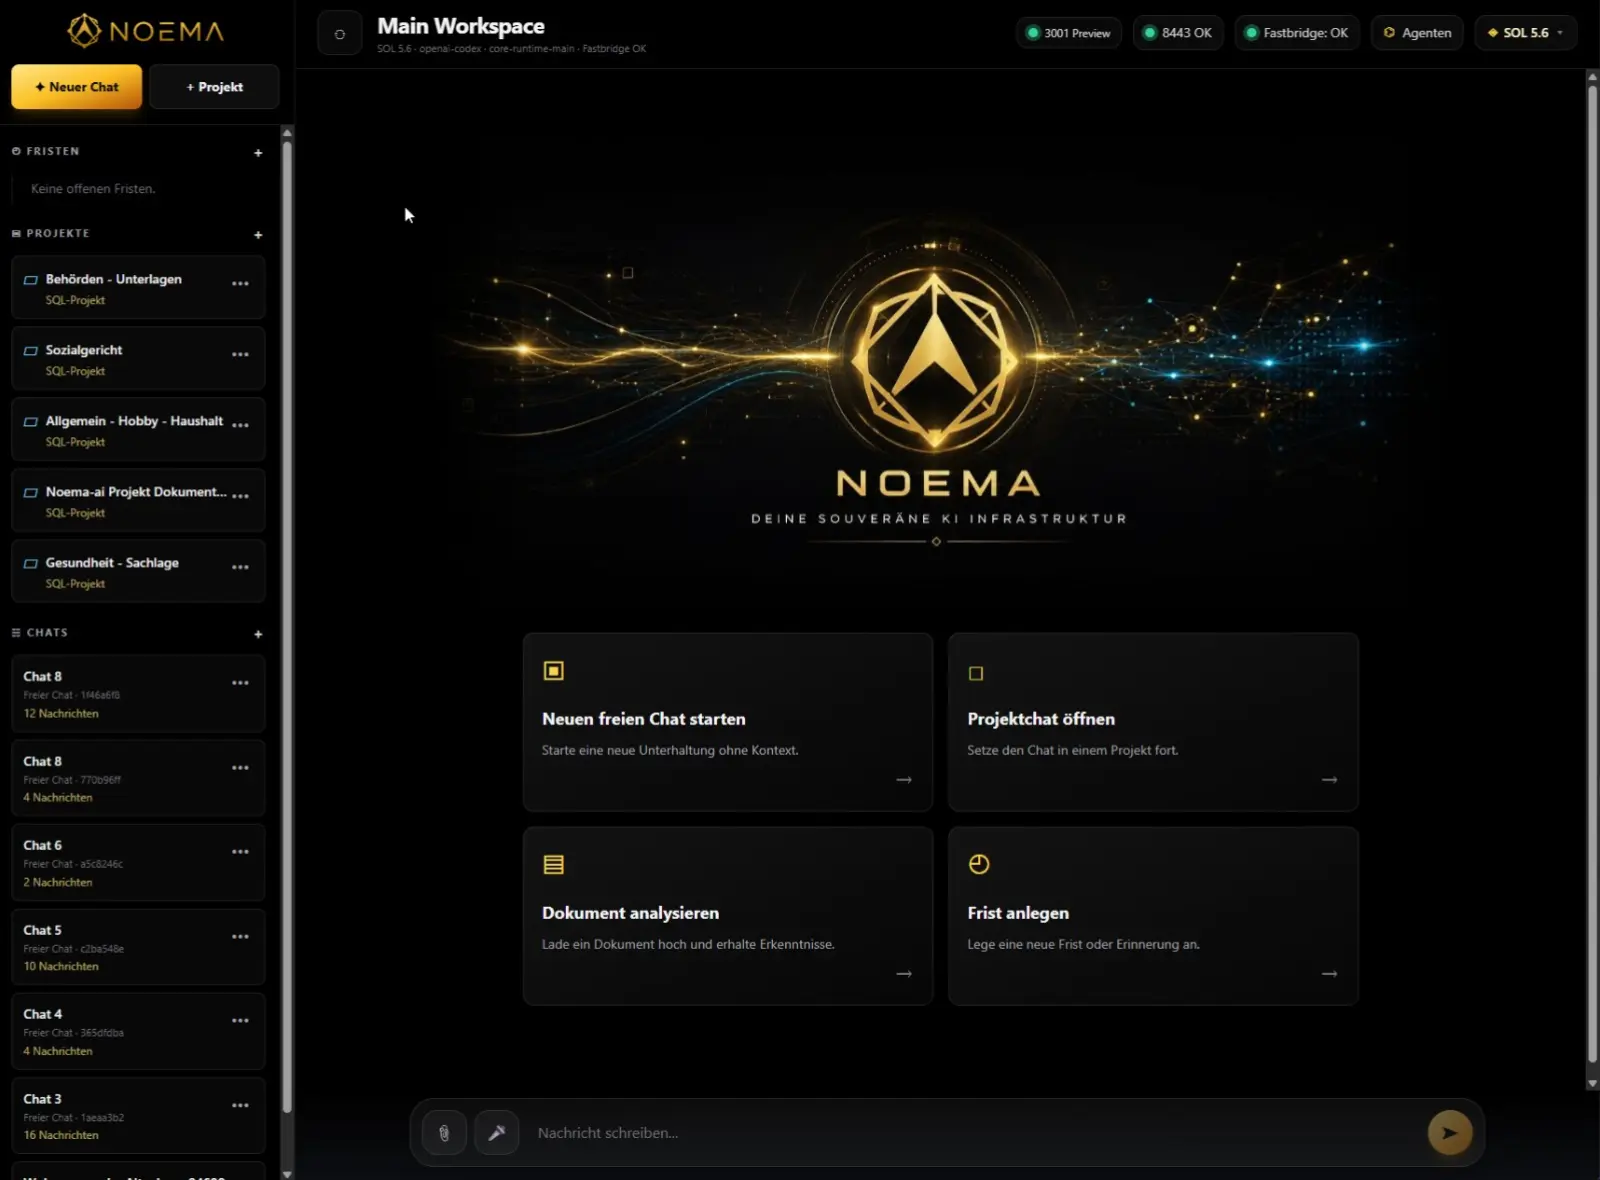The width and height of the screenshot is (1600, 1180).
Task: Click the folder icon of Behörden - Unterlagen
Action: coord(31,280)
